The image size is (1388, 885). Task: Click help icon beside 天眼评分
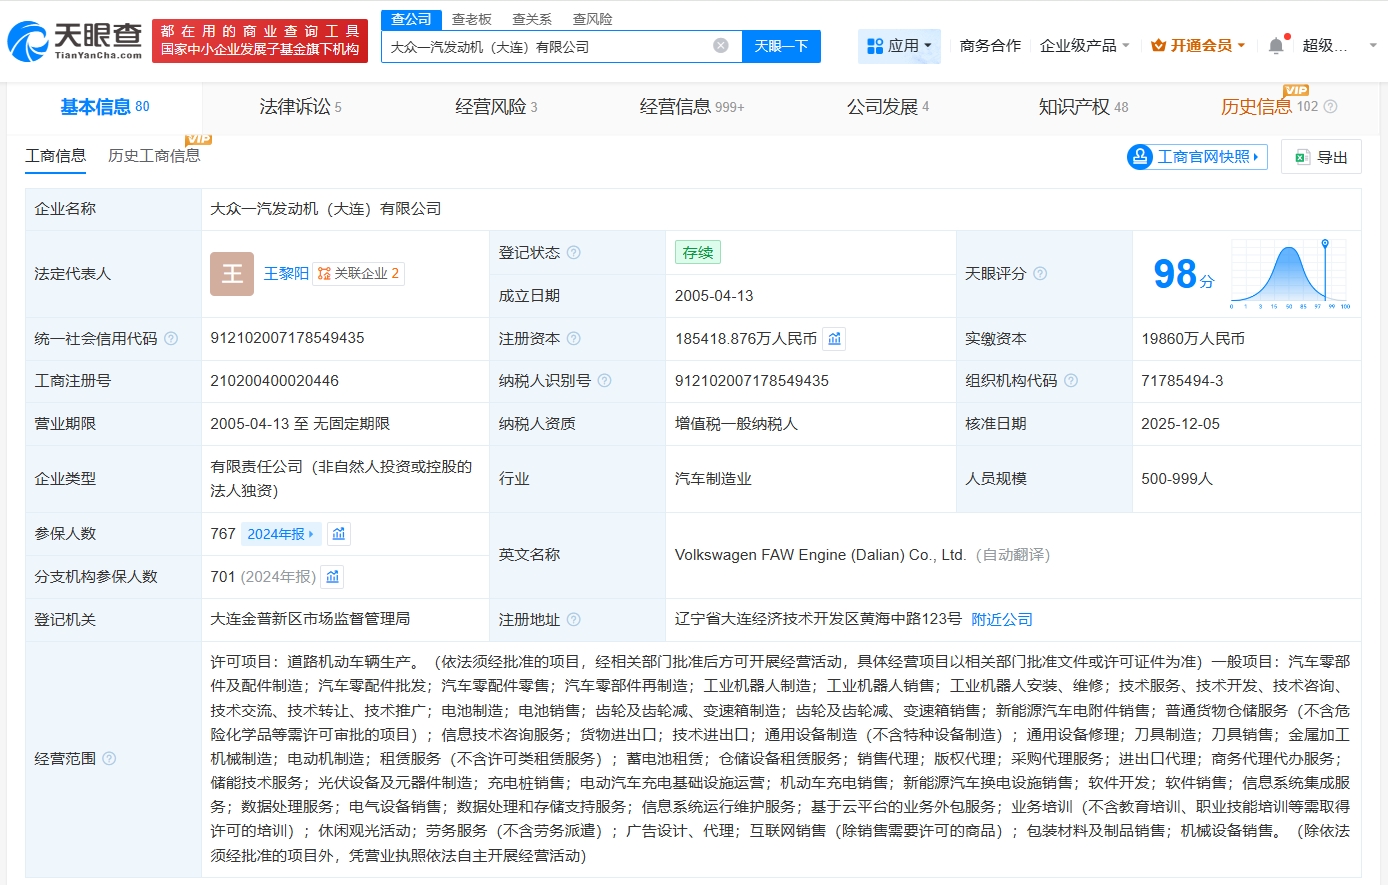pos(1040,274)
